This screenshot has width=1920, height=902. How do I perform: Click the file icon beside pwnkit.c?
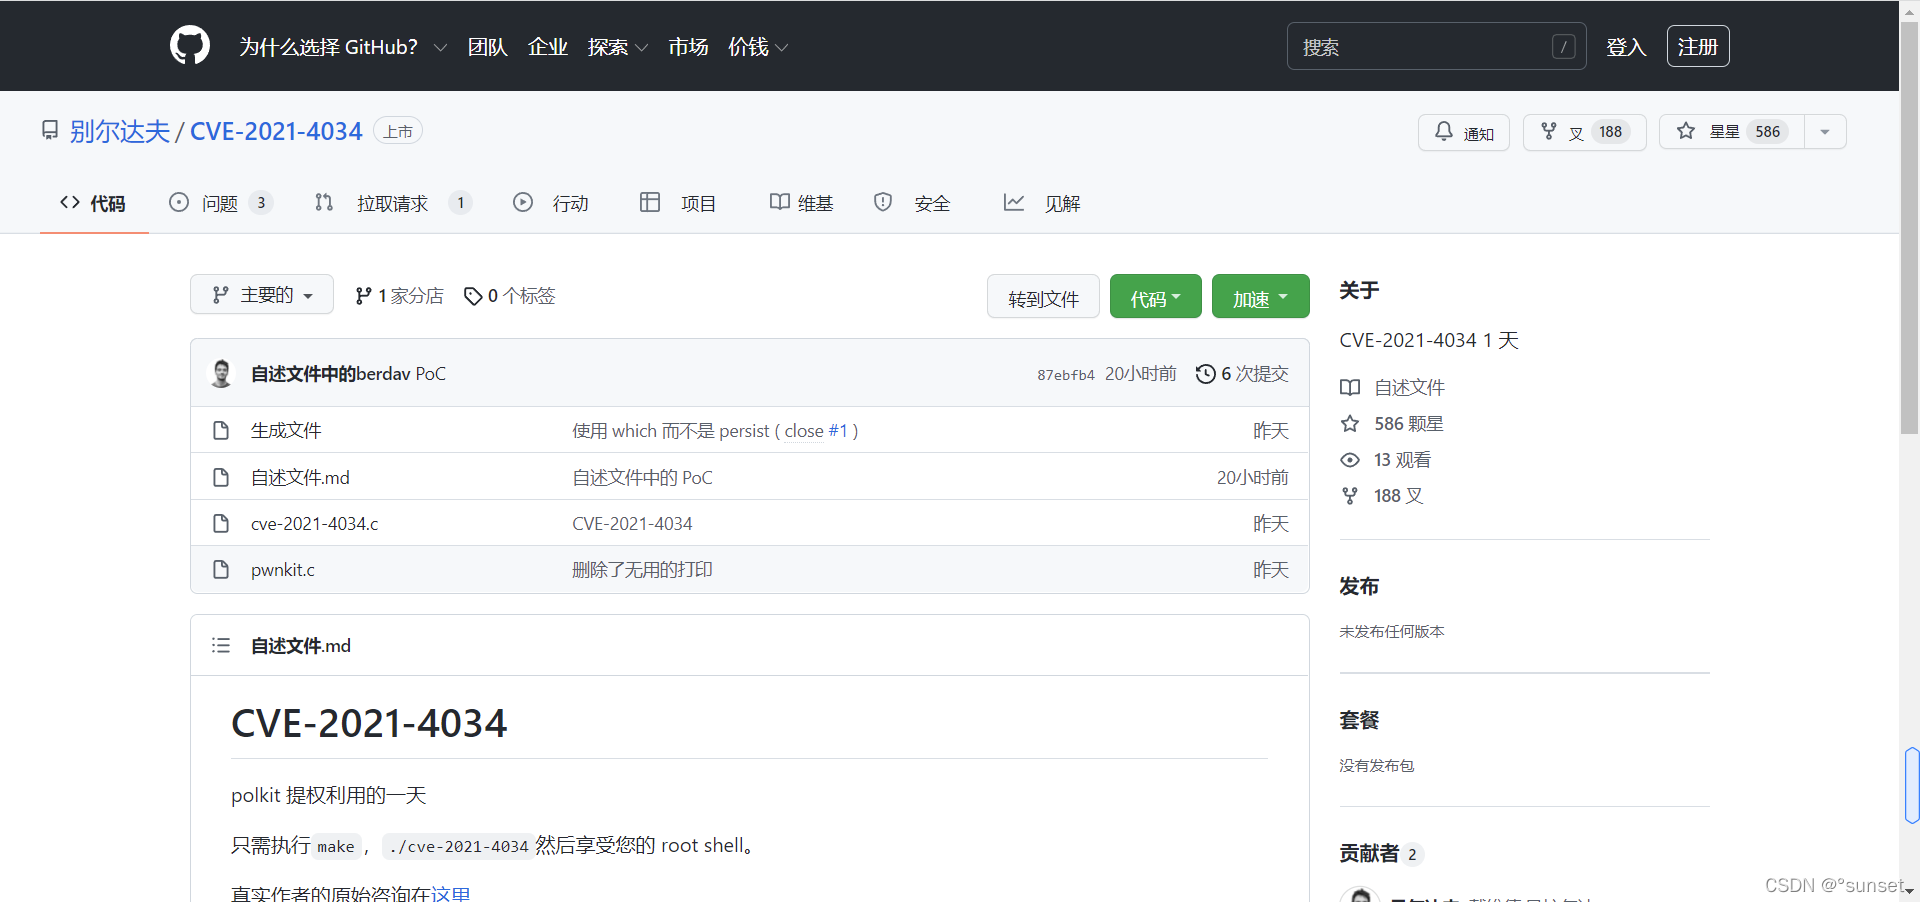(221, 570)
